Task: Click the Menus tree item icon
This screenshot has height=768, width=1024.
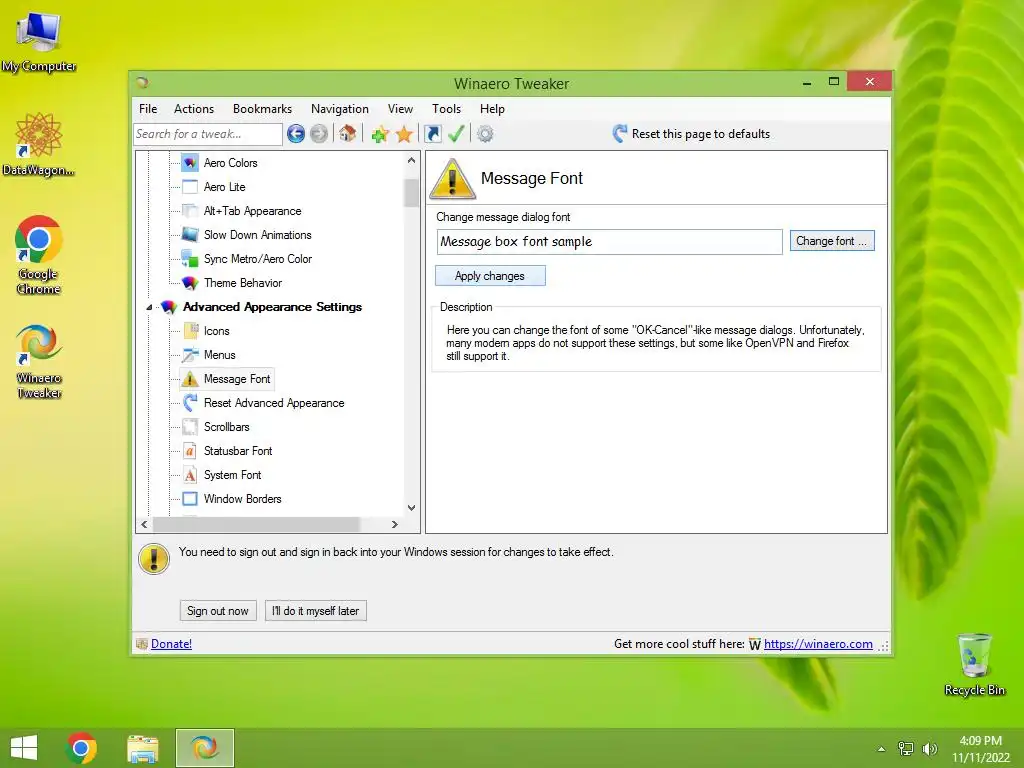Action: click(x=190, y=355)
